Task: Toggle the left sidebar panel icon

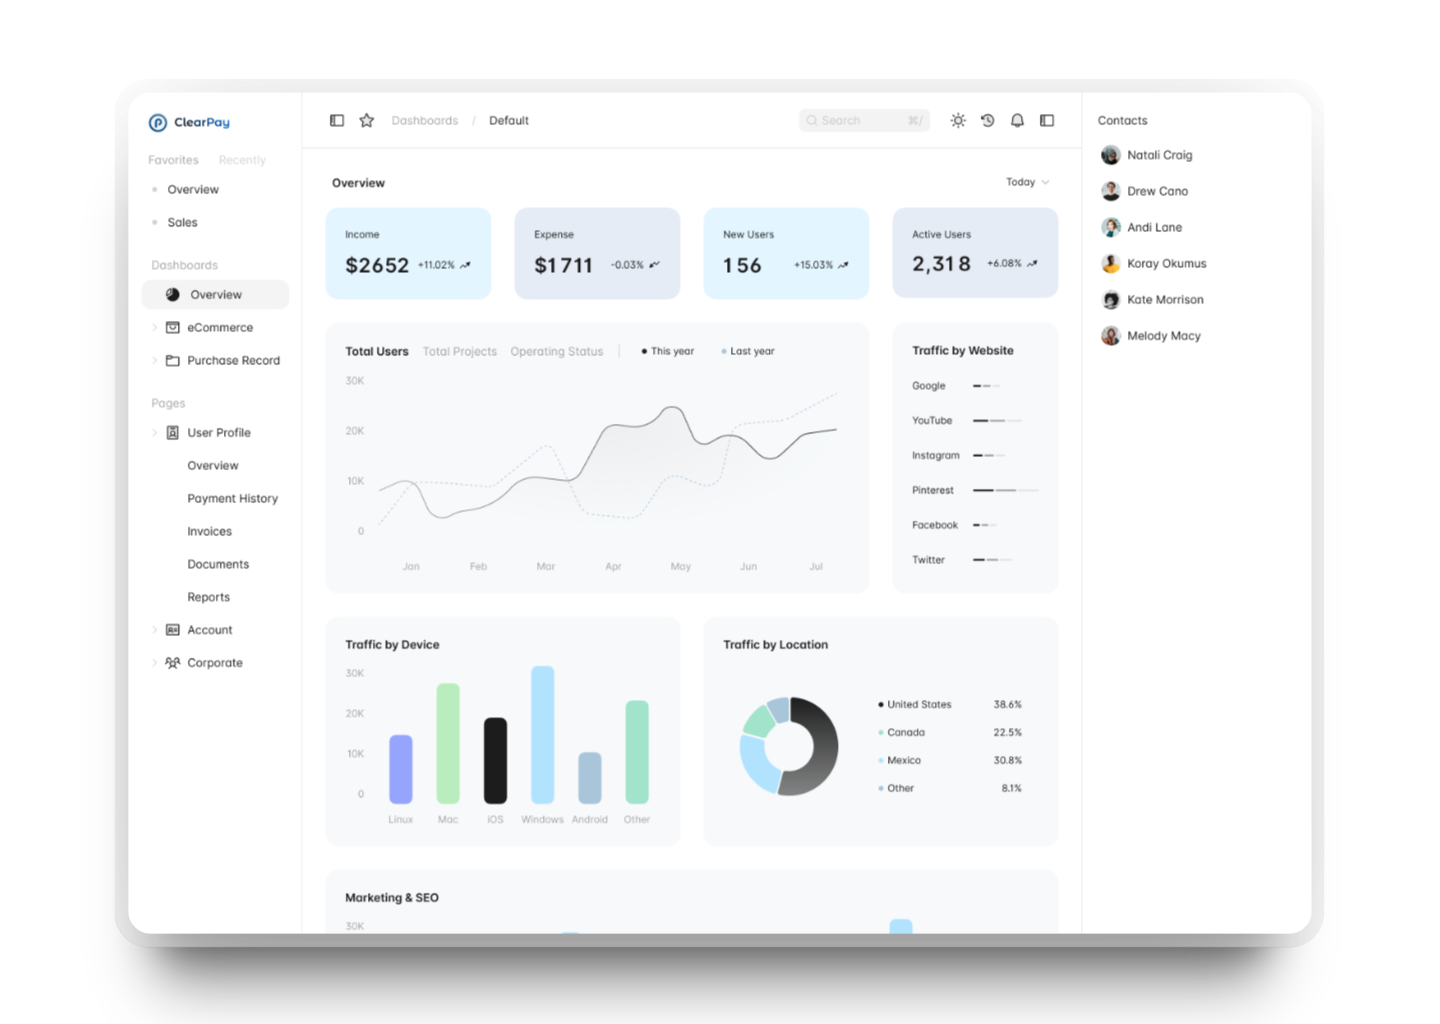Action: click(x=337, y=120)
